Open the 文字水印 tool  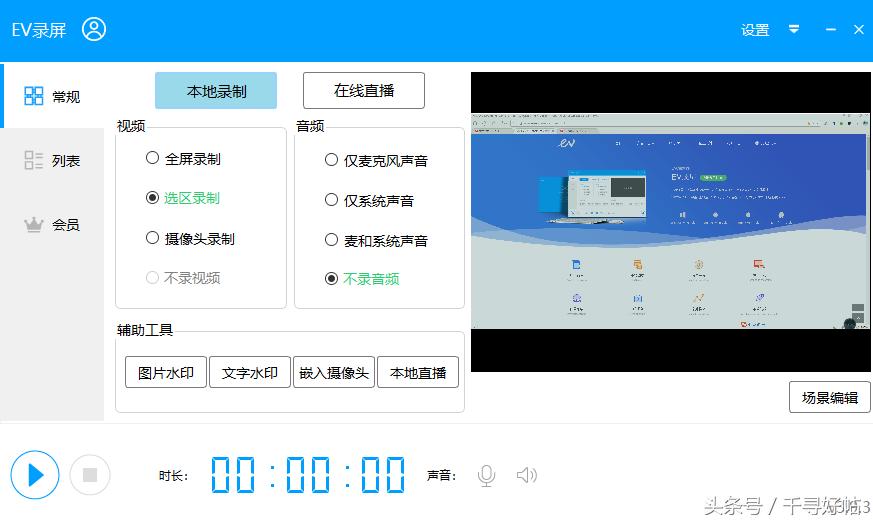[x=249, y=372]
